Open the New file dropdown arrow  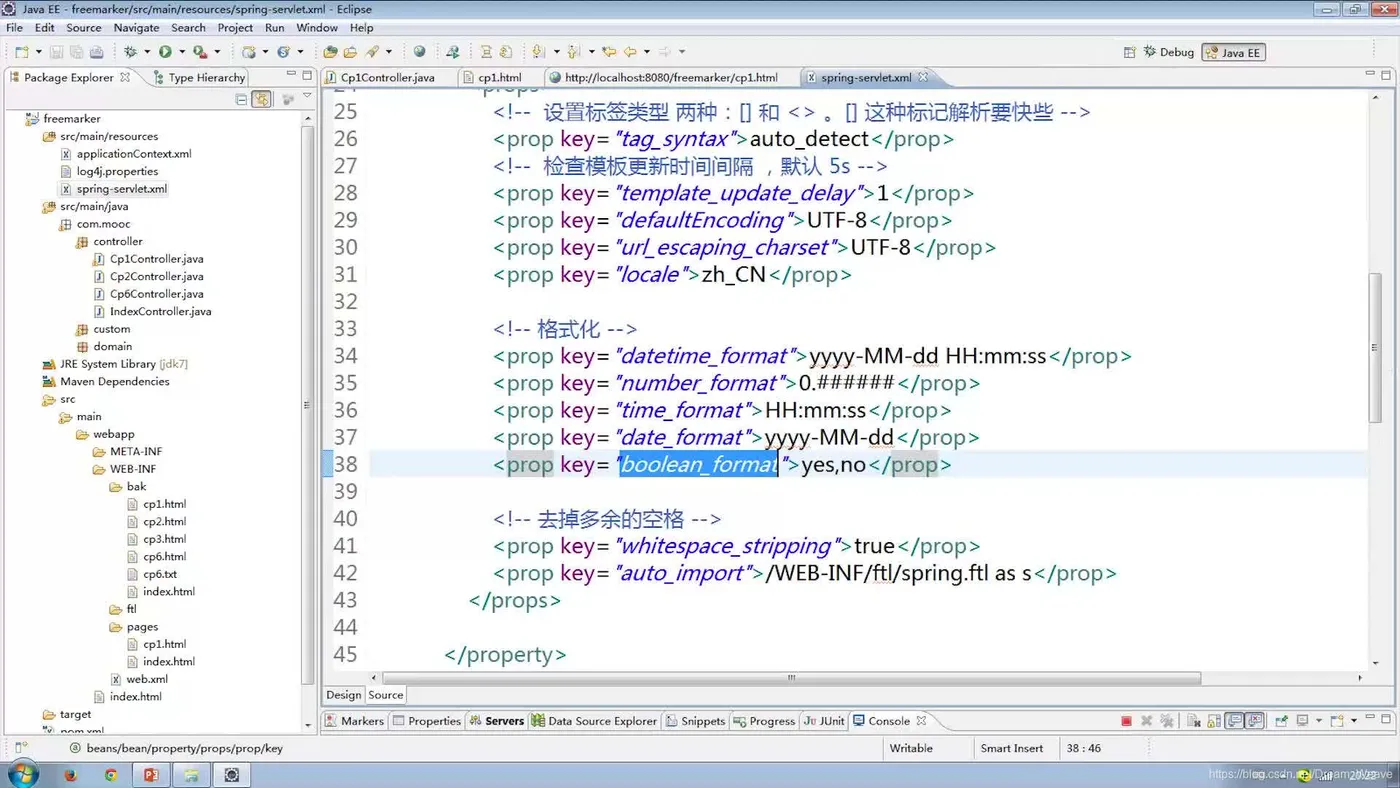click(38, 52)
